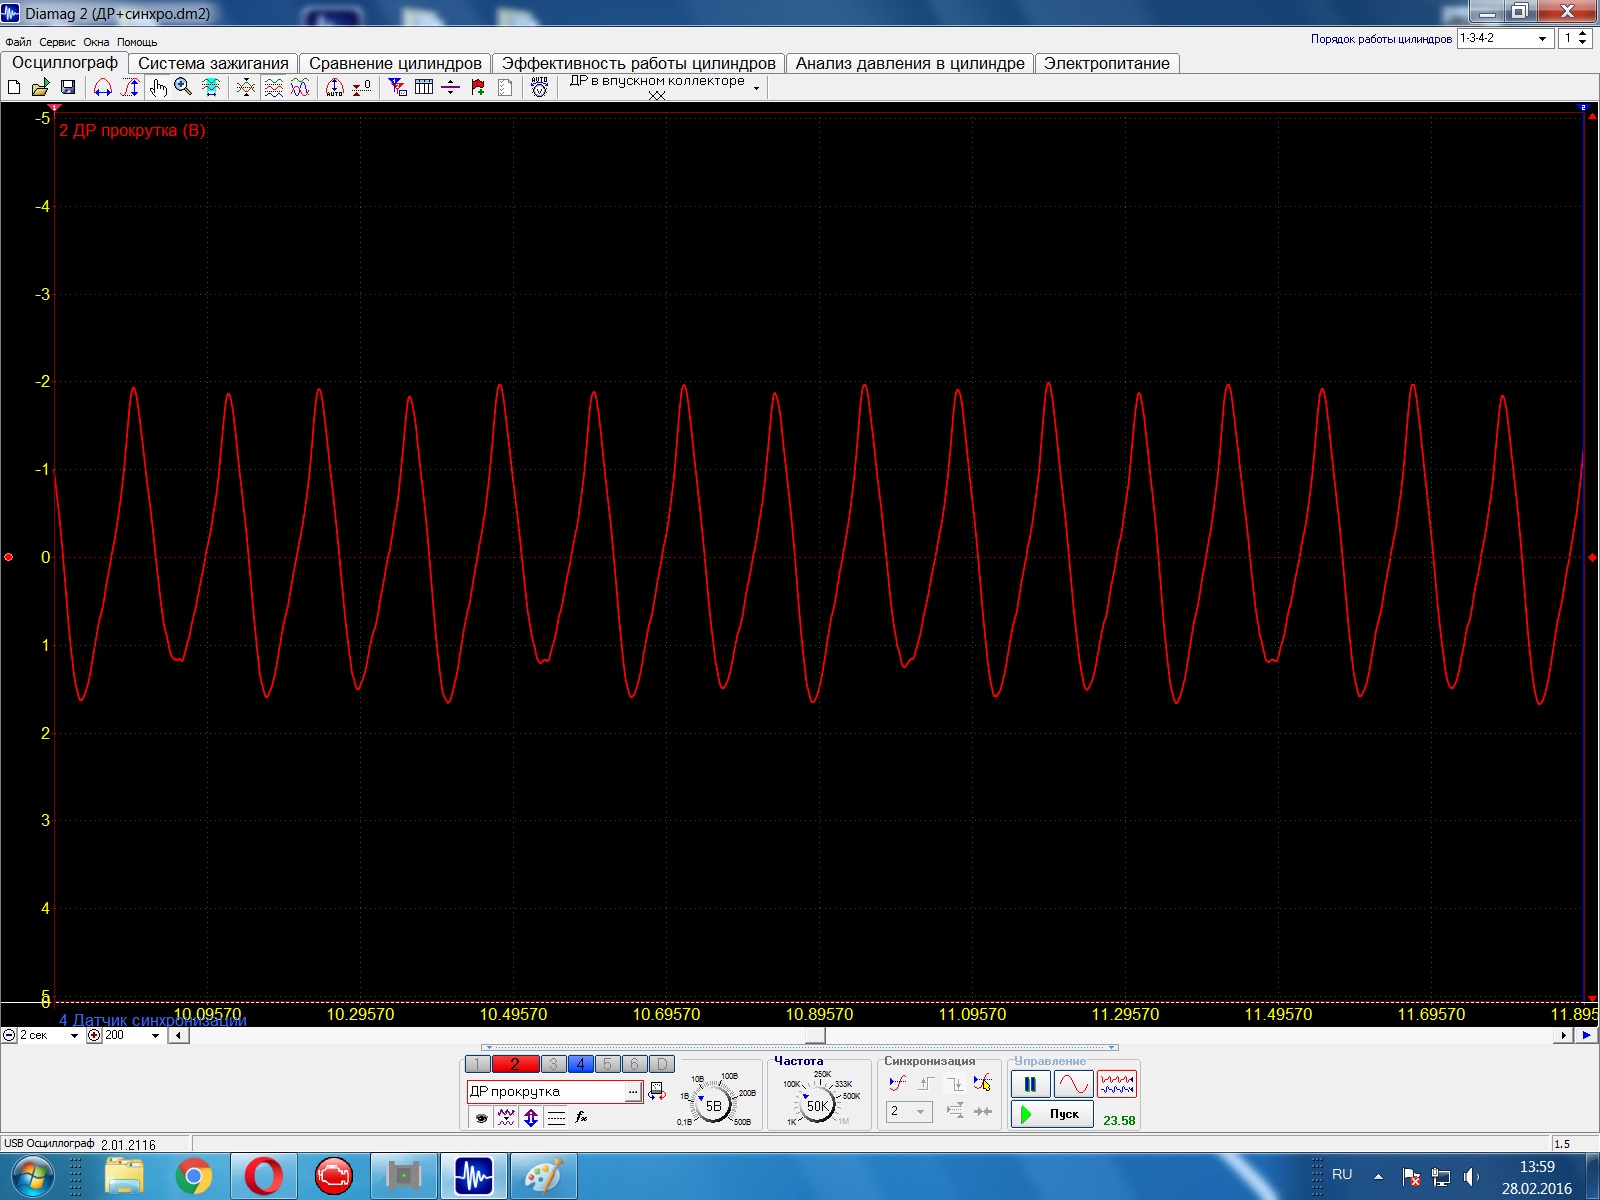
Task: Open file using the folder icon
Action: (40, 87)
